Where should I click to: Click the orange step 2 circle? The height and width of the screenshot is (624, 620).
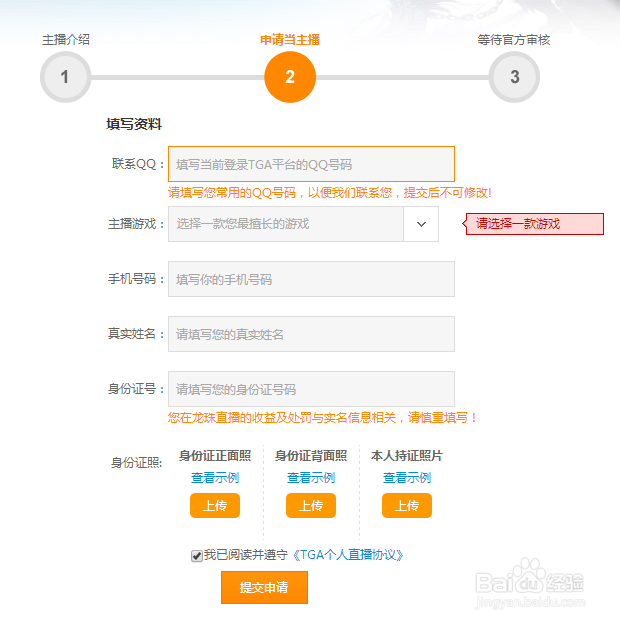(x=290, y=77)
